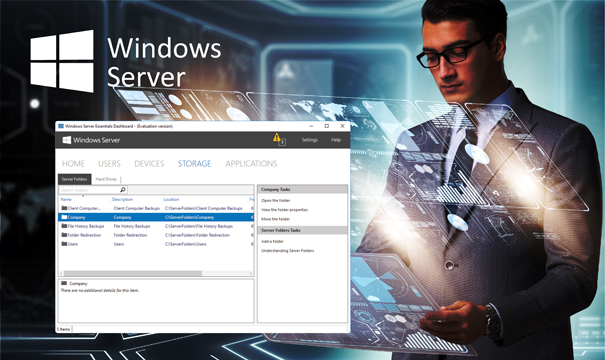Select the Server Folders sub-tab
The image size is (605, 360).
74,179
